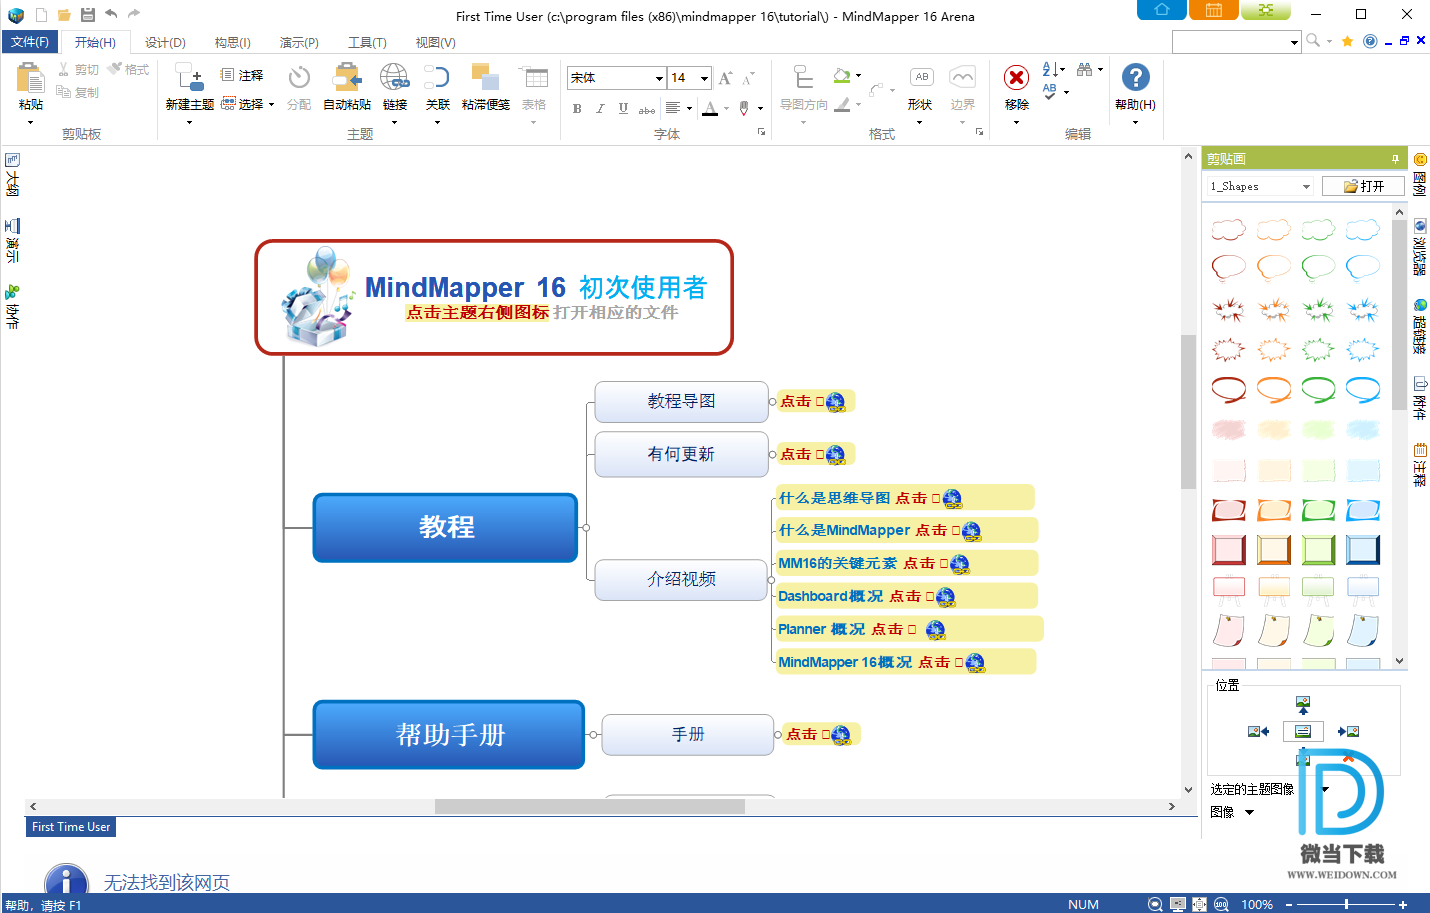
Task: Switch to the 构思(I) tab
Action: (x=233, y=43)
